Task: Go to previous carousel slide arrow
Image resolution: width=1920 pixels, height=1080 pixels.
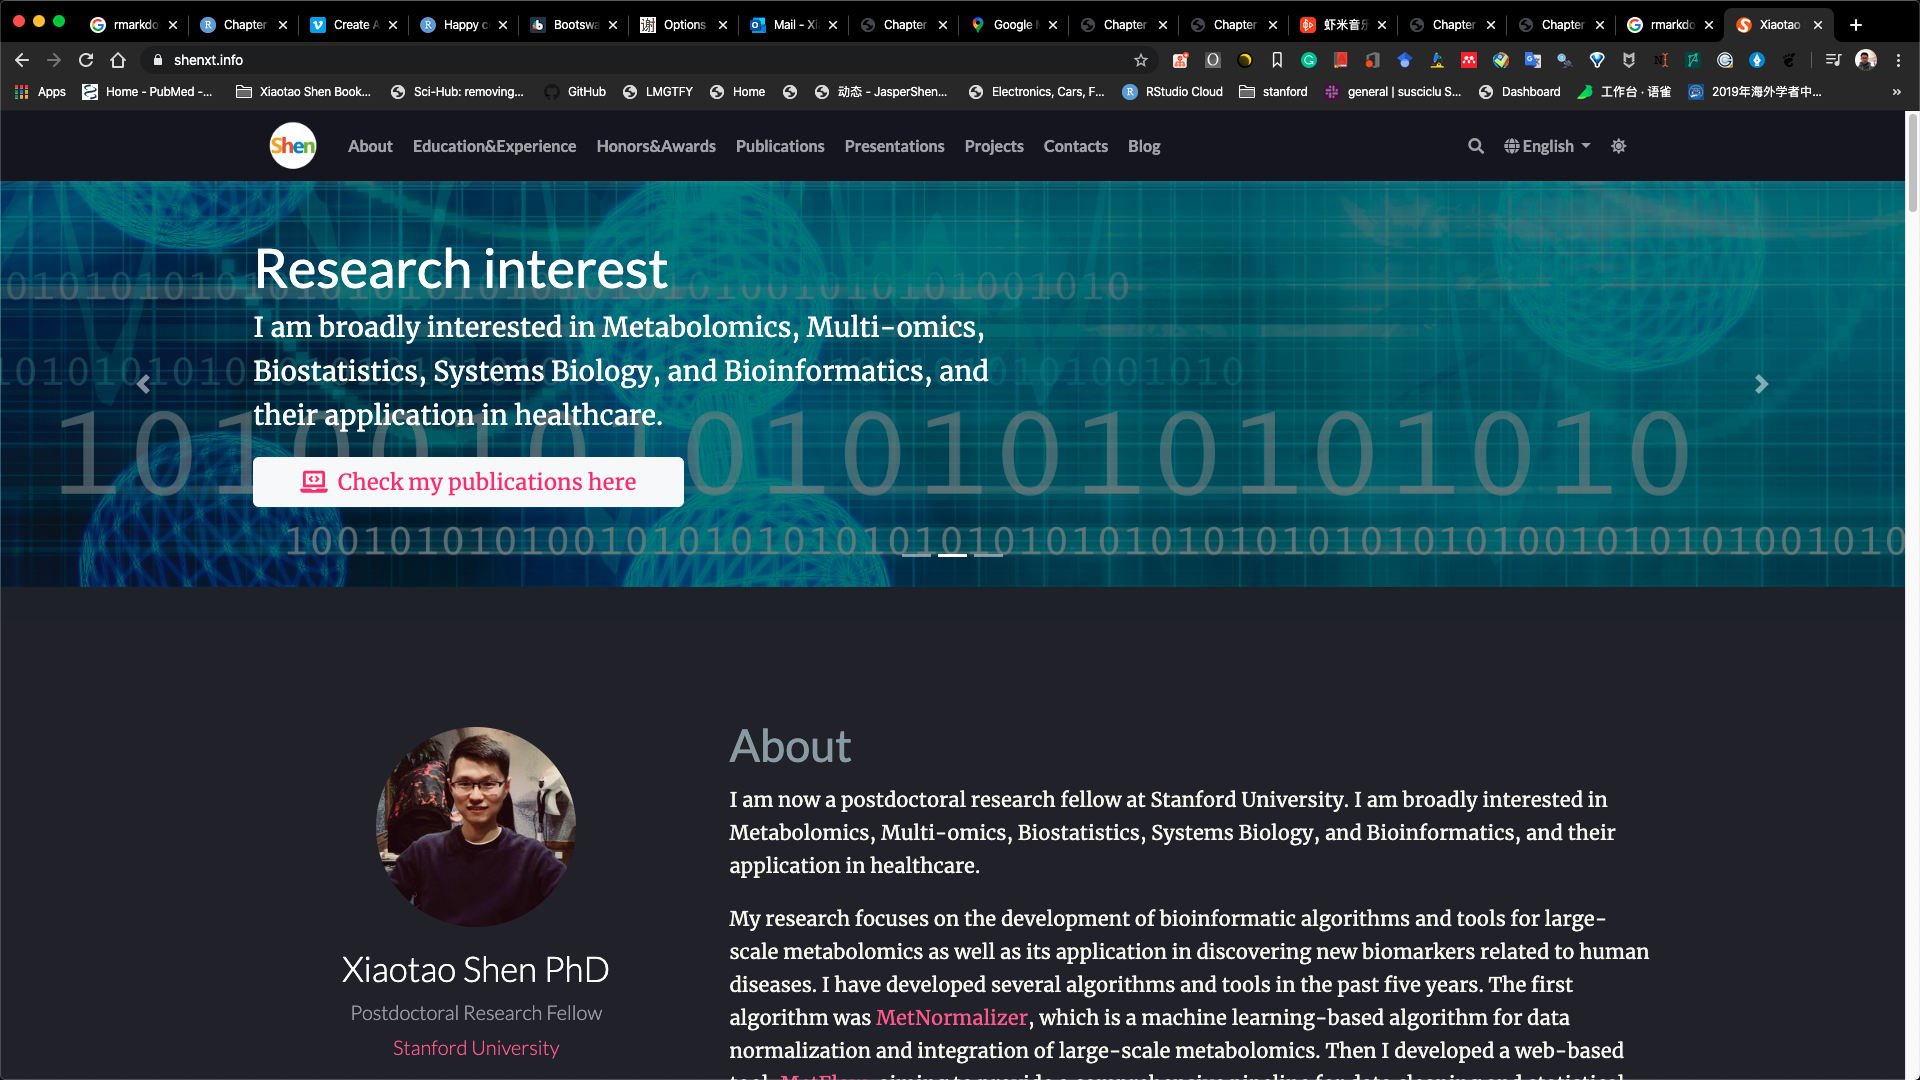Action: point(143,384)
